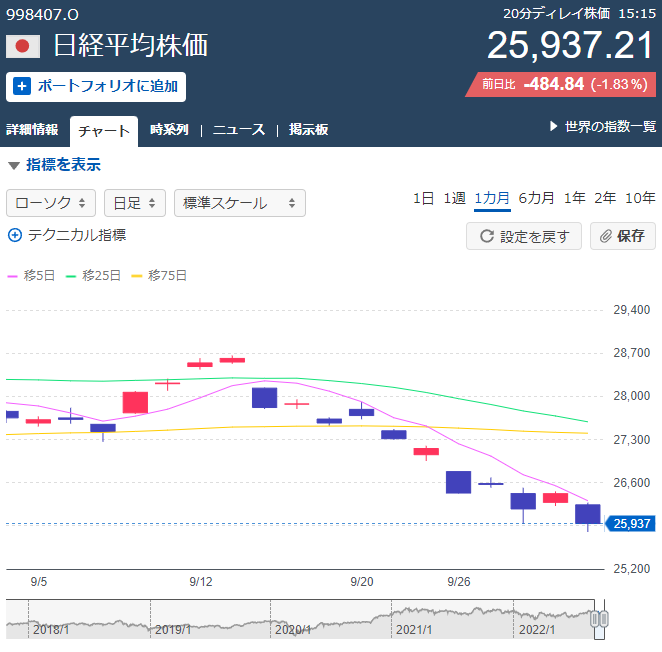Select the 1年 time range
This screenshot has width=662, height=652.
tap(575, 198)
